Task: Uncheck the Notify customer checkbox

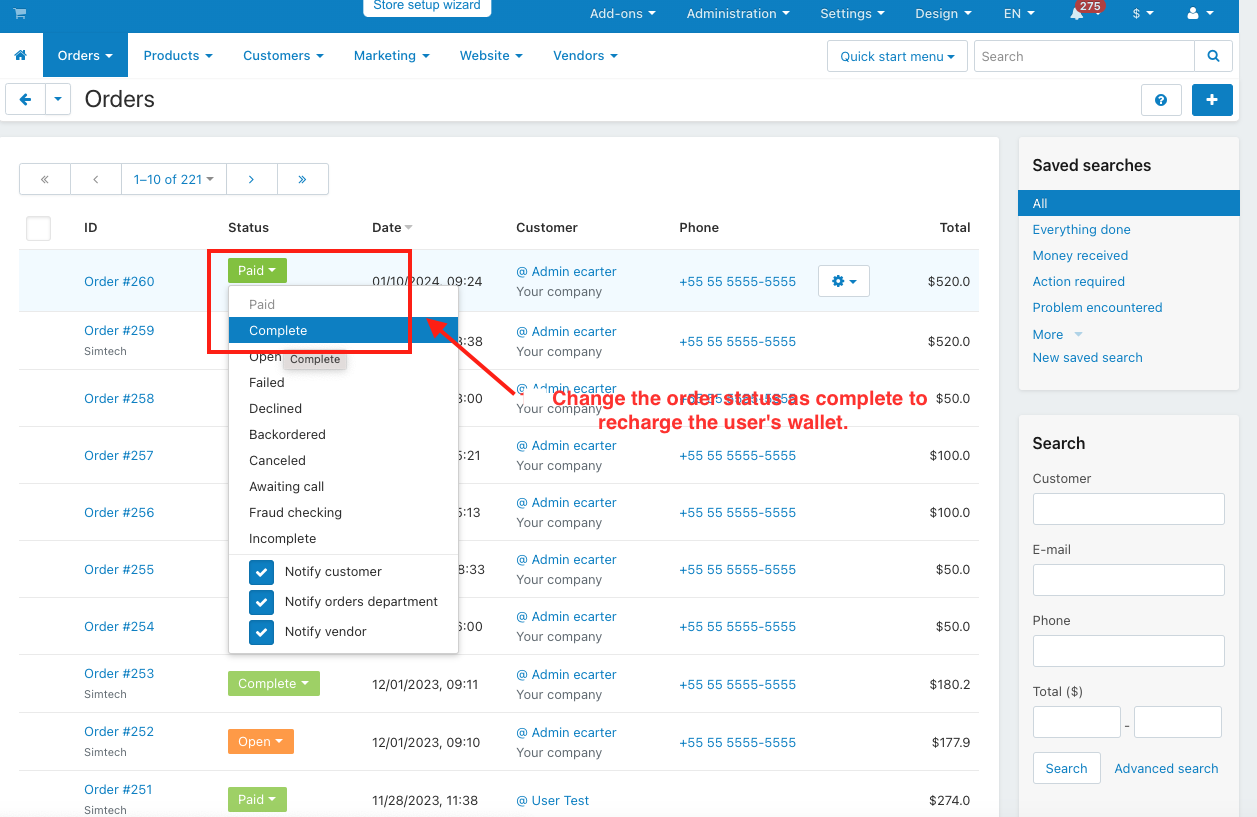Action: (x=261, y=572)
